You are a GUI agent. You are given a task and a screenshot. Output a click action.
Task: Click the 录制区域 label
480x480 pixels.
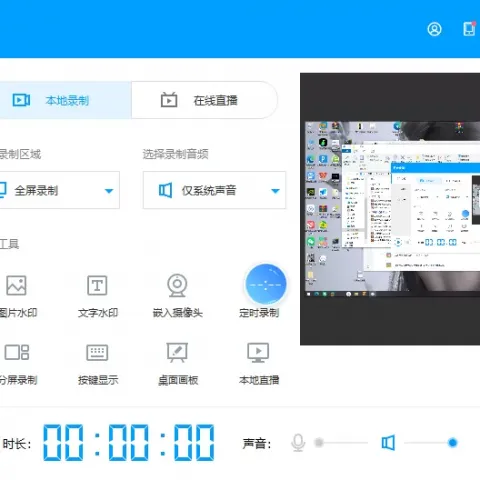tap(20, 154)
